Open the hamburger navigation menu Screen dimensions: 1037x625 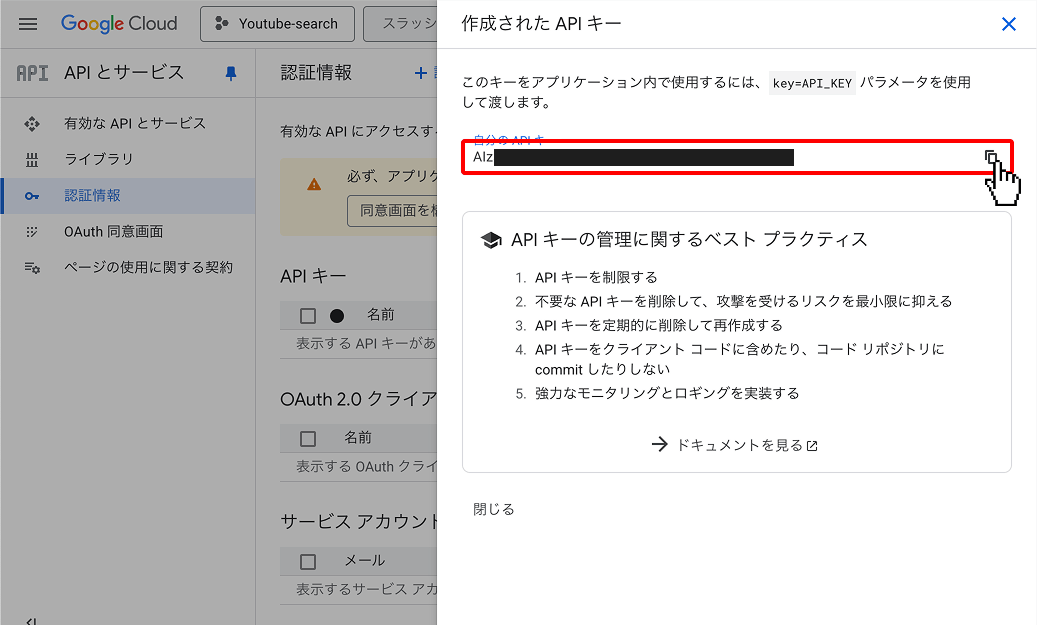coord(28,24)
